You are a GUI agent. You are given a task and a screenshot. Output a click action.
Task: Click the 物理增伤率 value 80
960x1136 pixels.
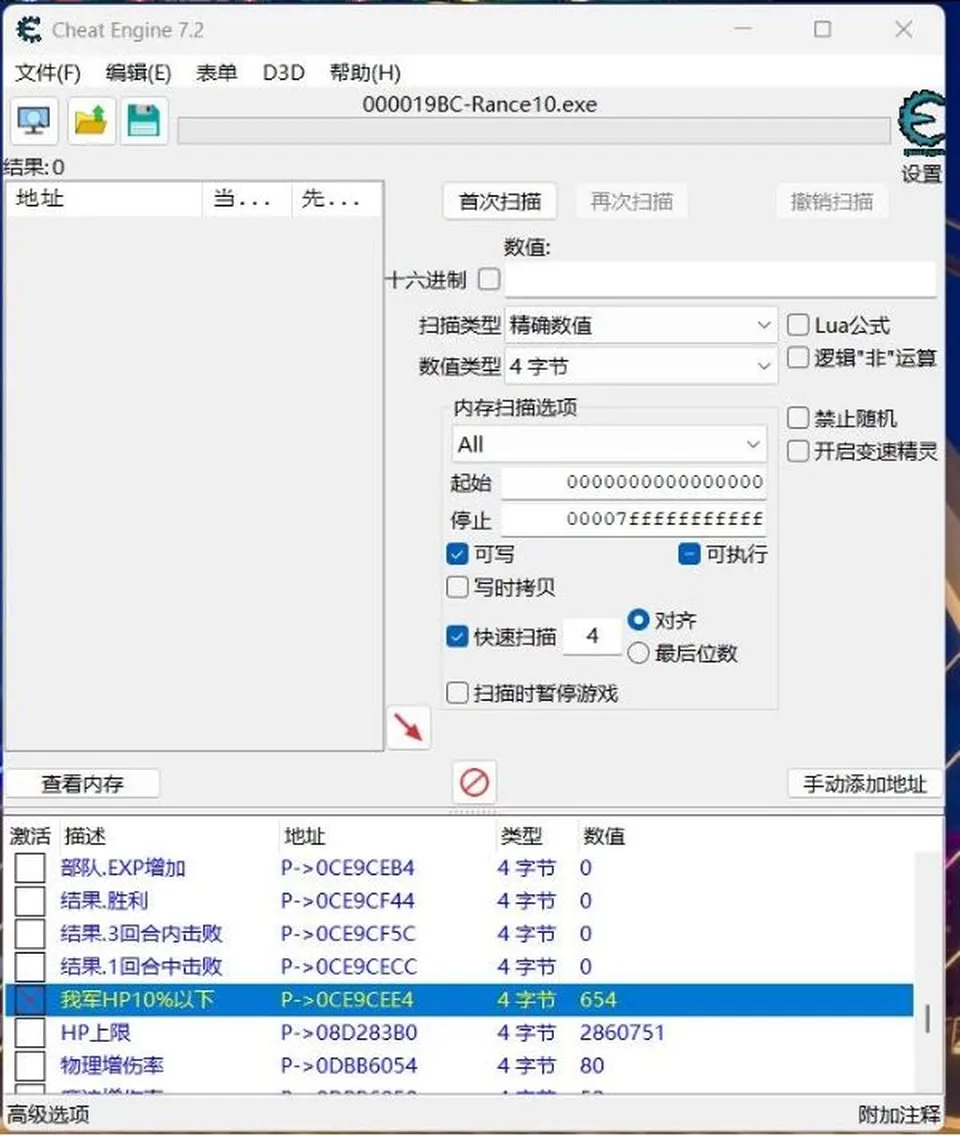point(592,1066)
